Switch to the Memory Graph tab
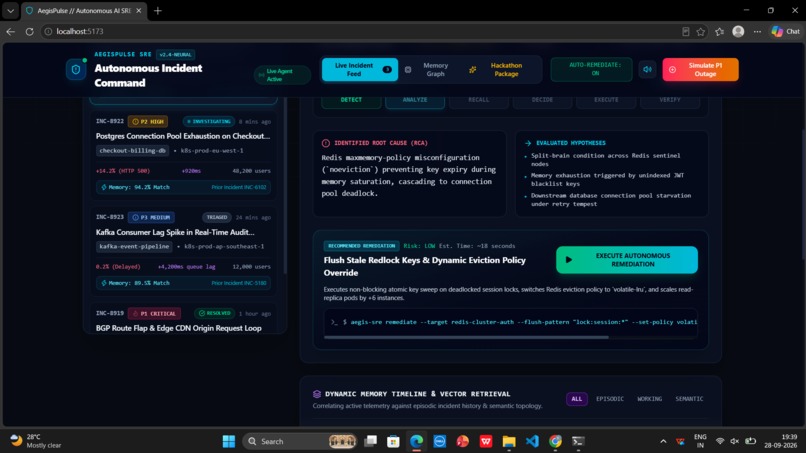The width and height of the screenshot is (806, 453). pyautogui.click(x=429, y=69)
